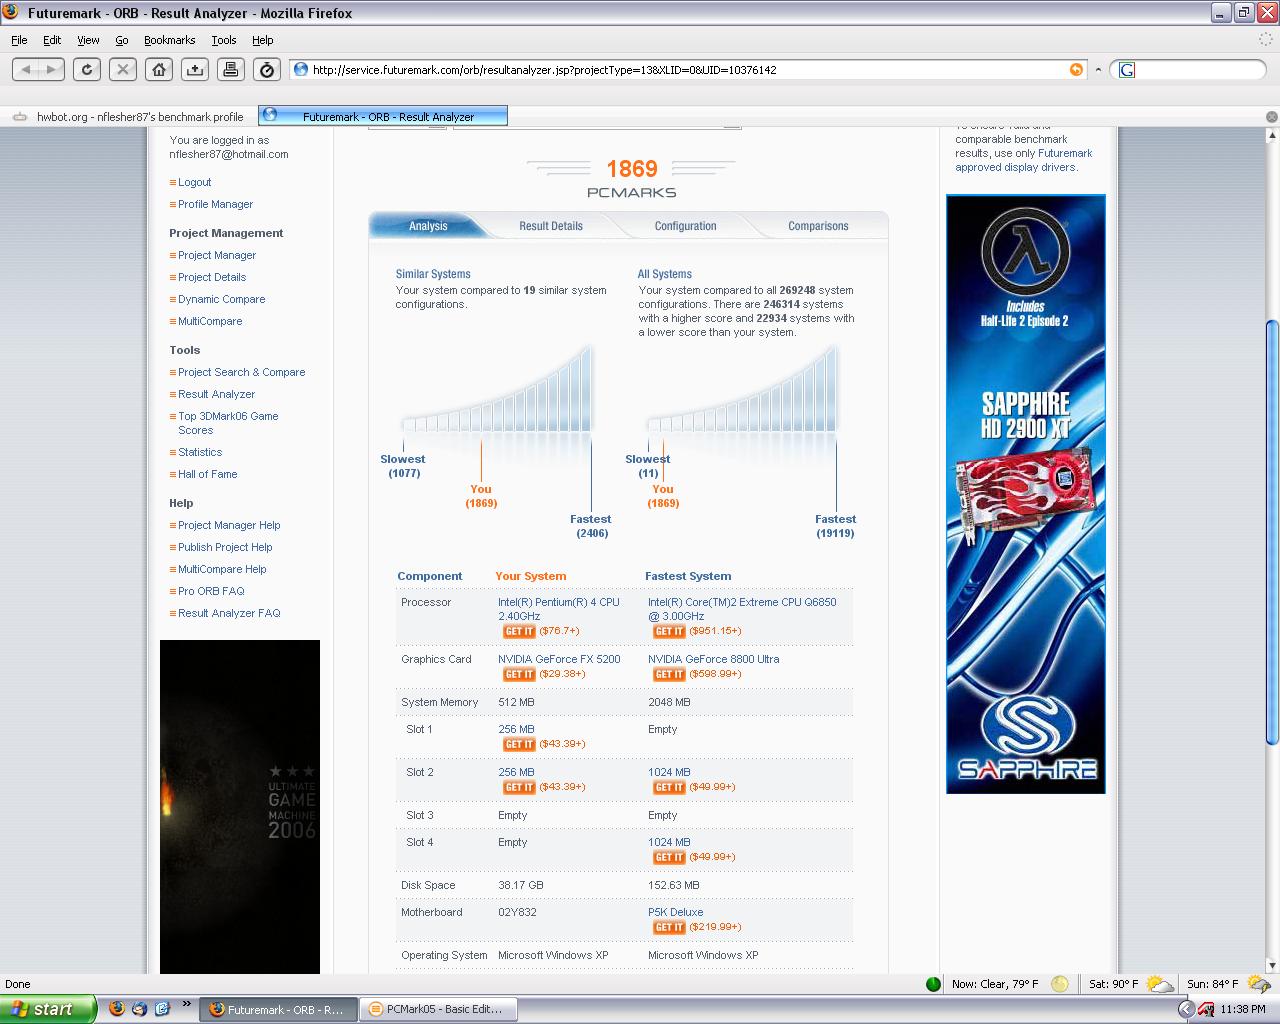Click the Now: Clear weather moon icon
Image resolution: width=1280 pixels, height=1024 pixels.
[x=1060, y=984]
